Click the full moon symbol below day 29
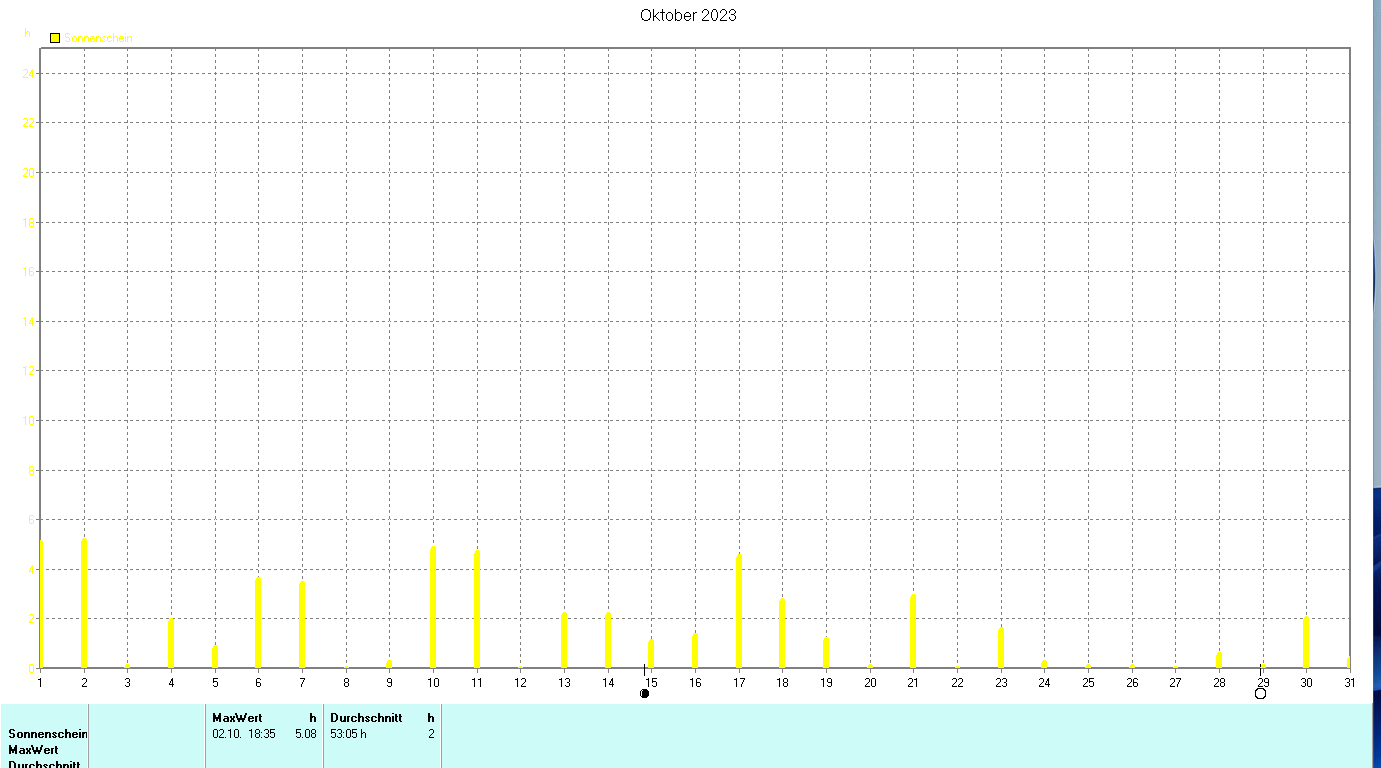The image size is (1381, 768). (x=1261, y=693)
